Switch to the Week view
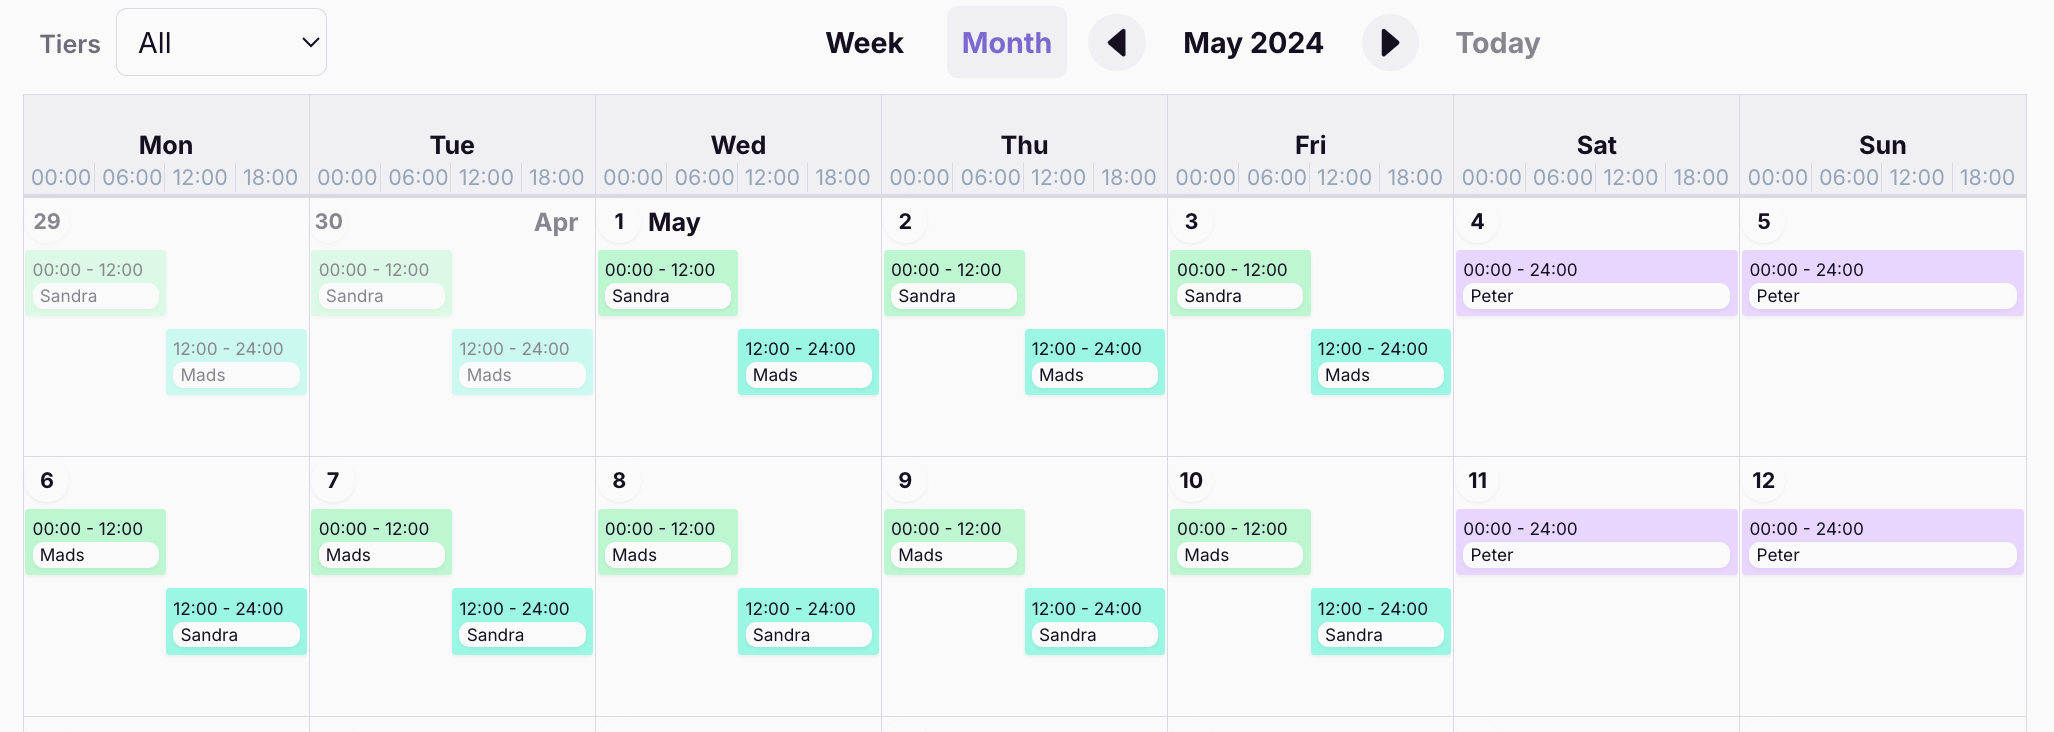Viewport: 2054px width, 732px height. coord(864,42)
